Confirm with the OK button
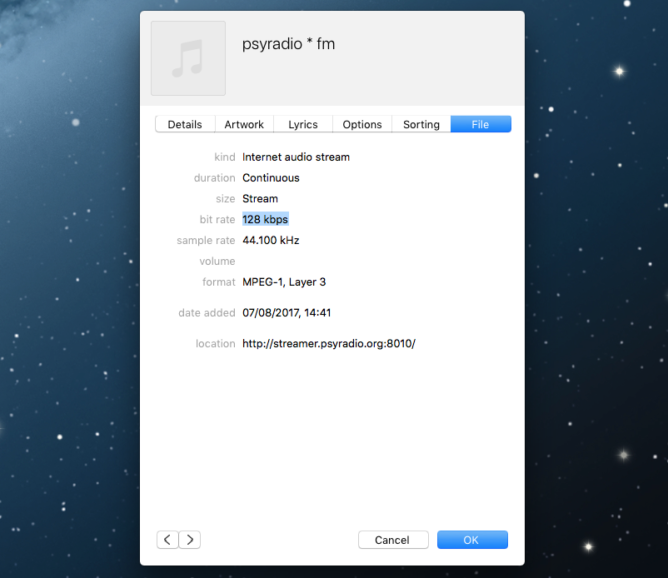Viewport: 668px width, 578px height. point(472,540)
